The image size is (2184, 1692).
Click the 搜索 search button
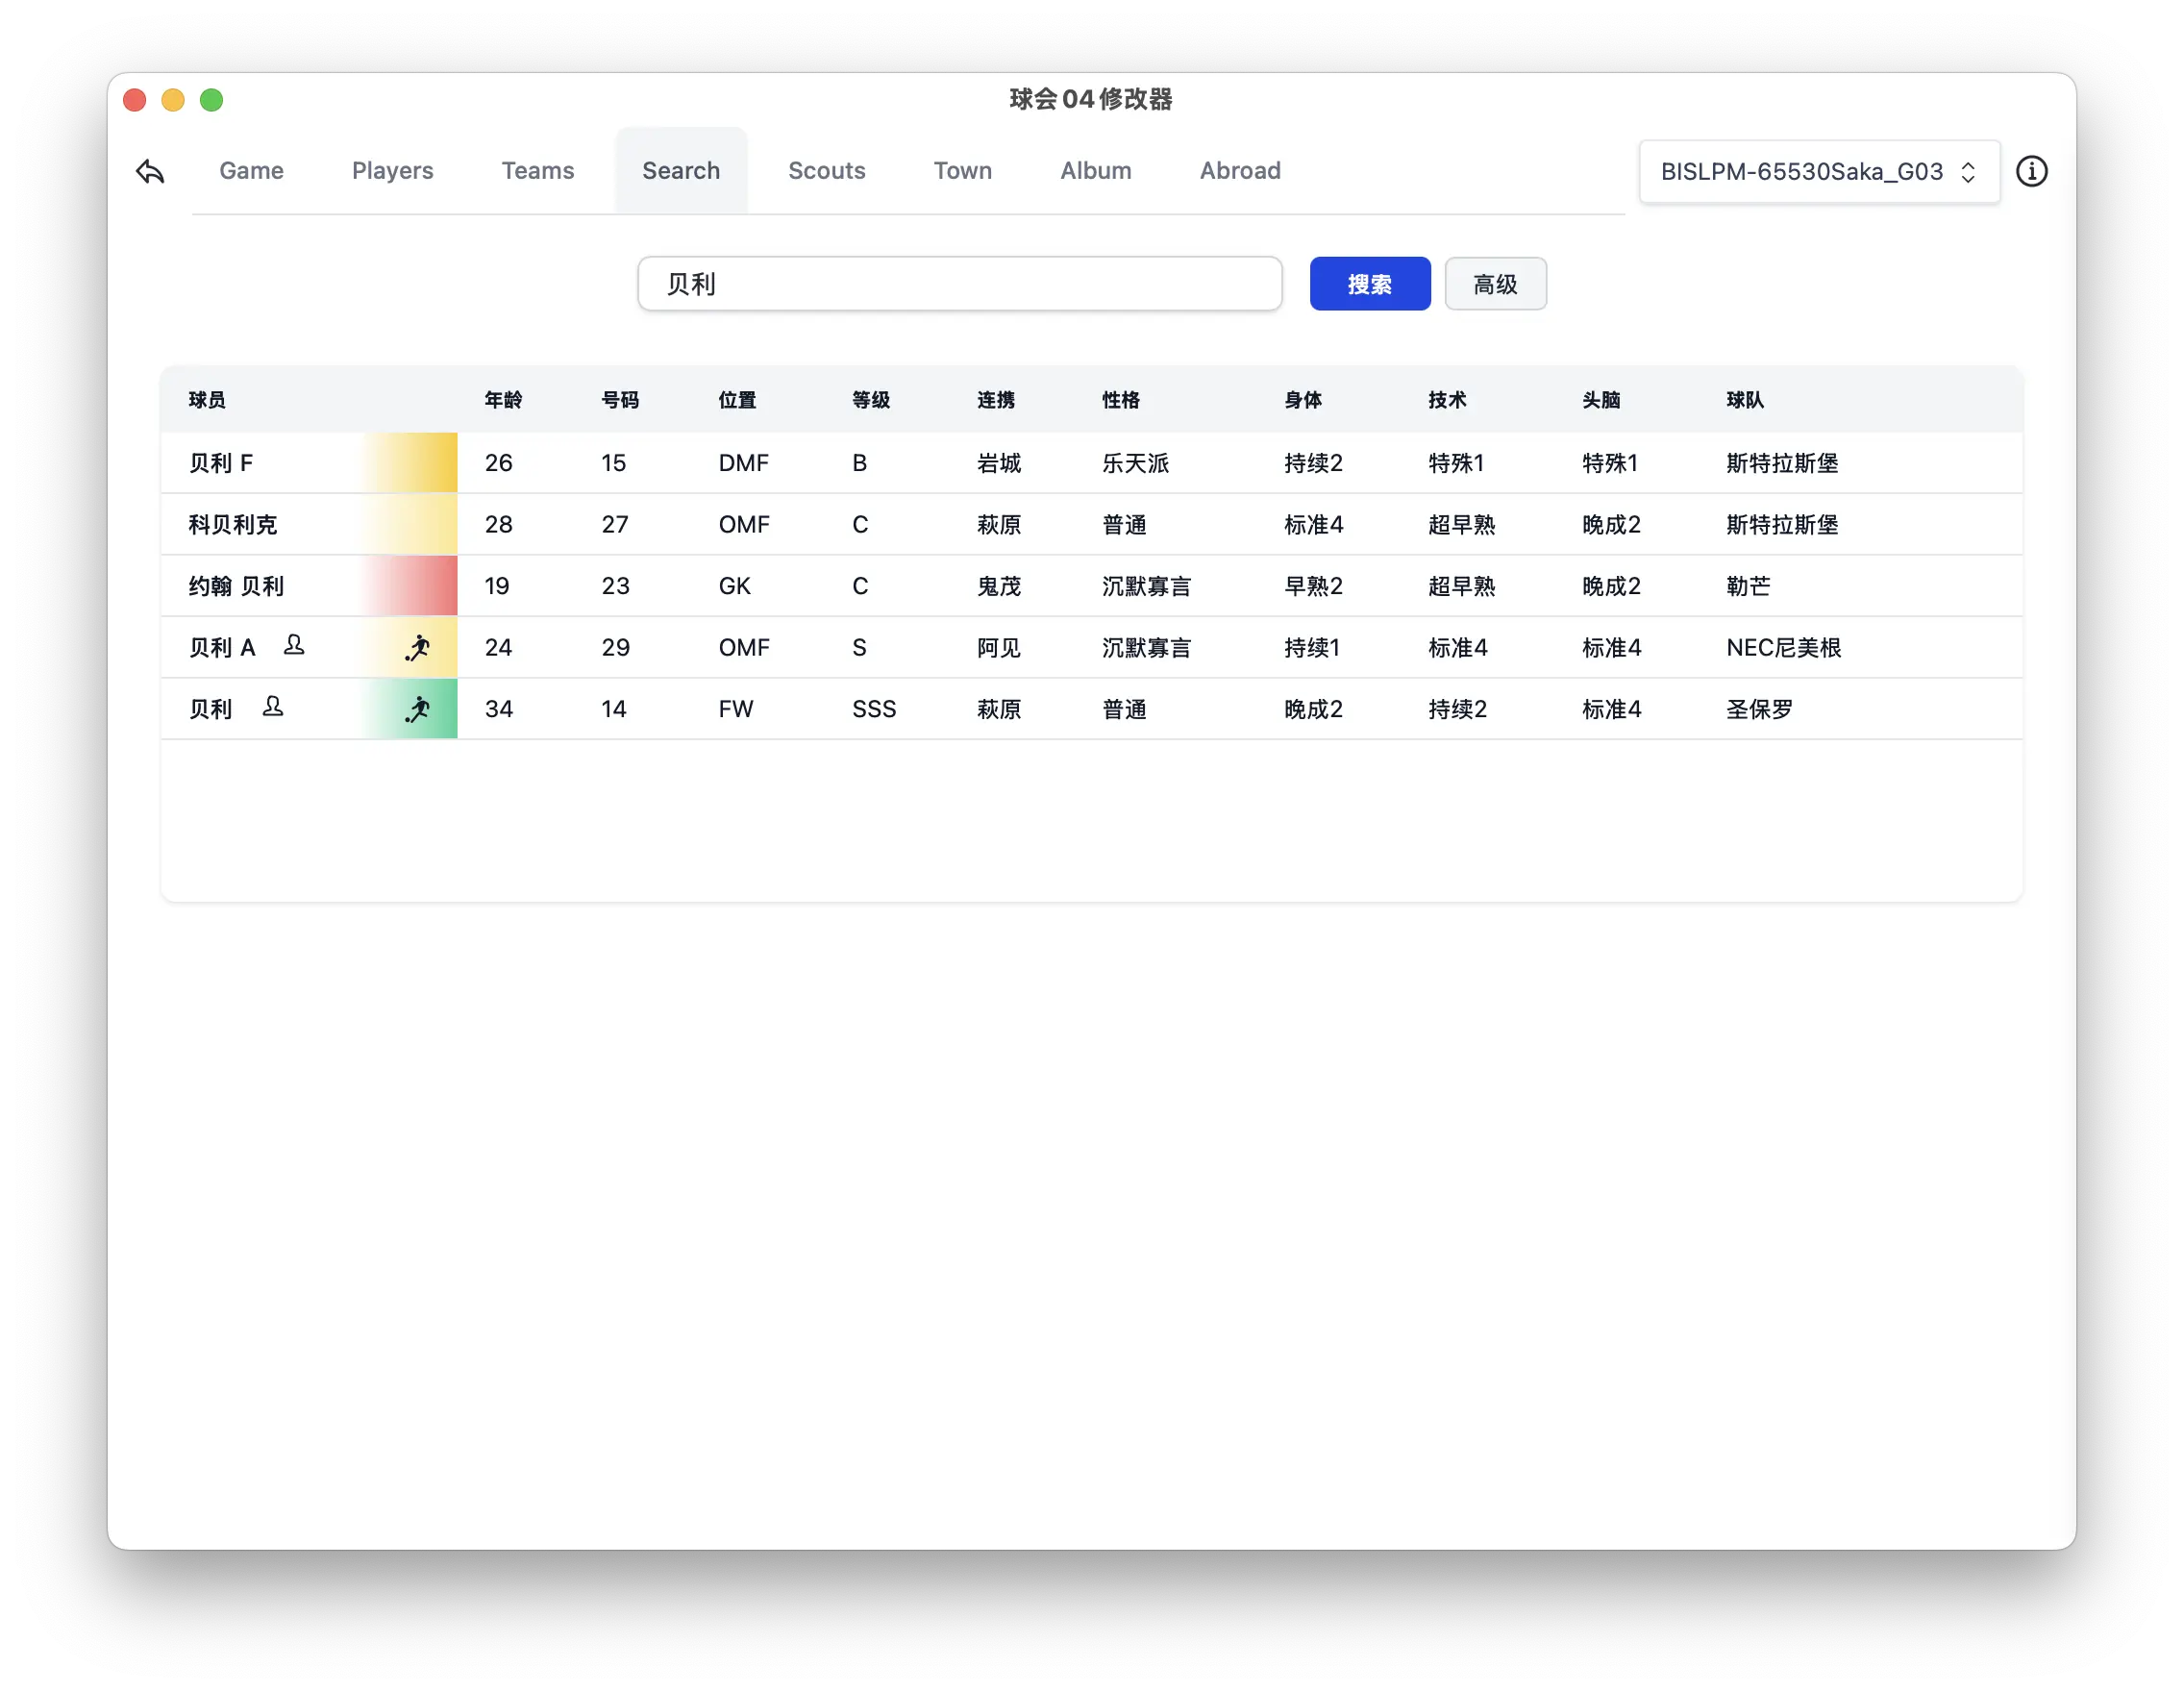click(1370, 283)
